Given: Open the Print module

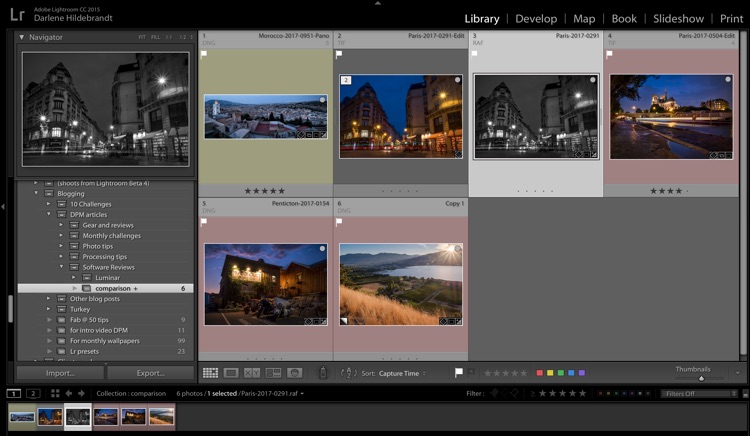Looking at the screenshot, I should pyautogui.click(x=731, y=19).
